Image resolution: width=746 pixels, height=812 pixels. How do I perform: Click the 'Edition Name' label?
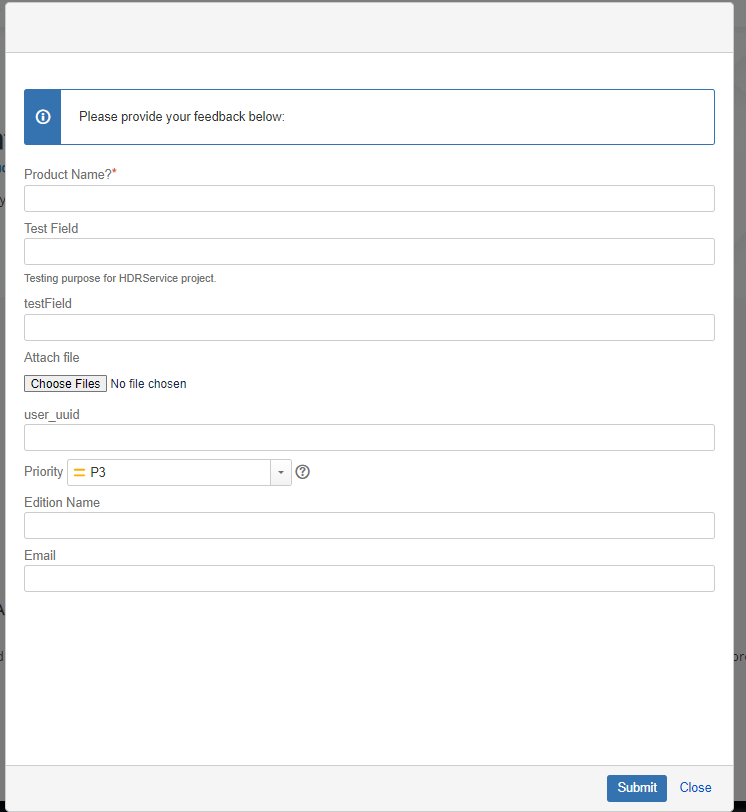click(62, 502)
